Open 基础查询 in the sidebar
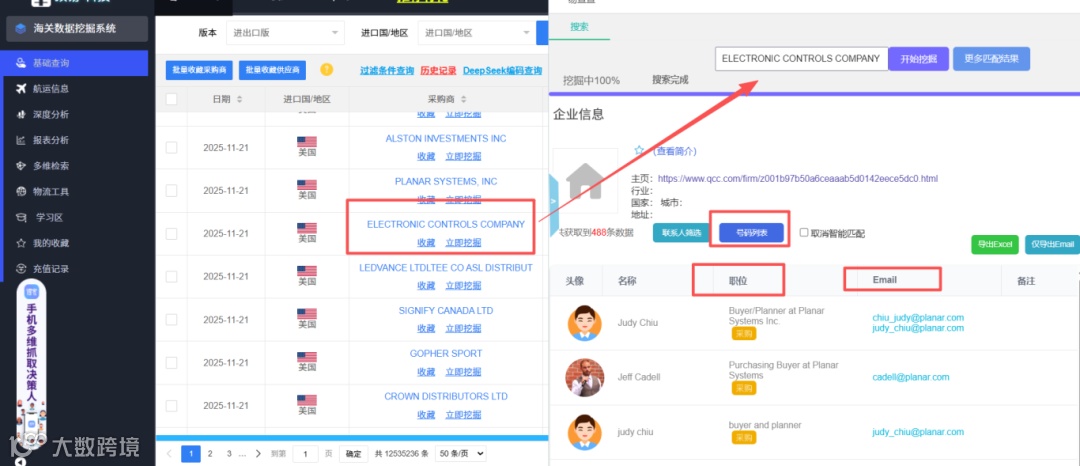The height and width of the screenshot is (466, 1080). [76, 63]
